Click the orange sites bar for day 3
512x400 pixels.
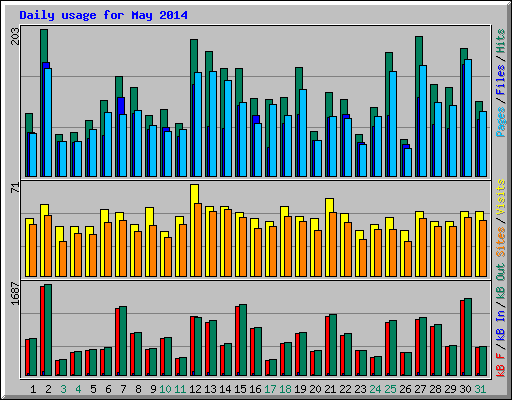coord(63,259)
